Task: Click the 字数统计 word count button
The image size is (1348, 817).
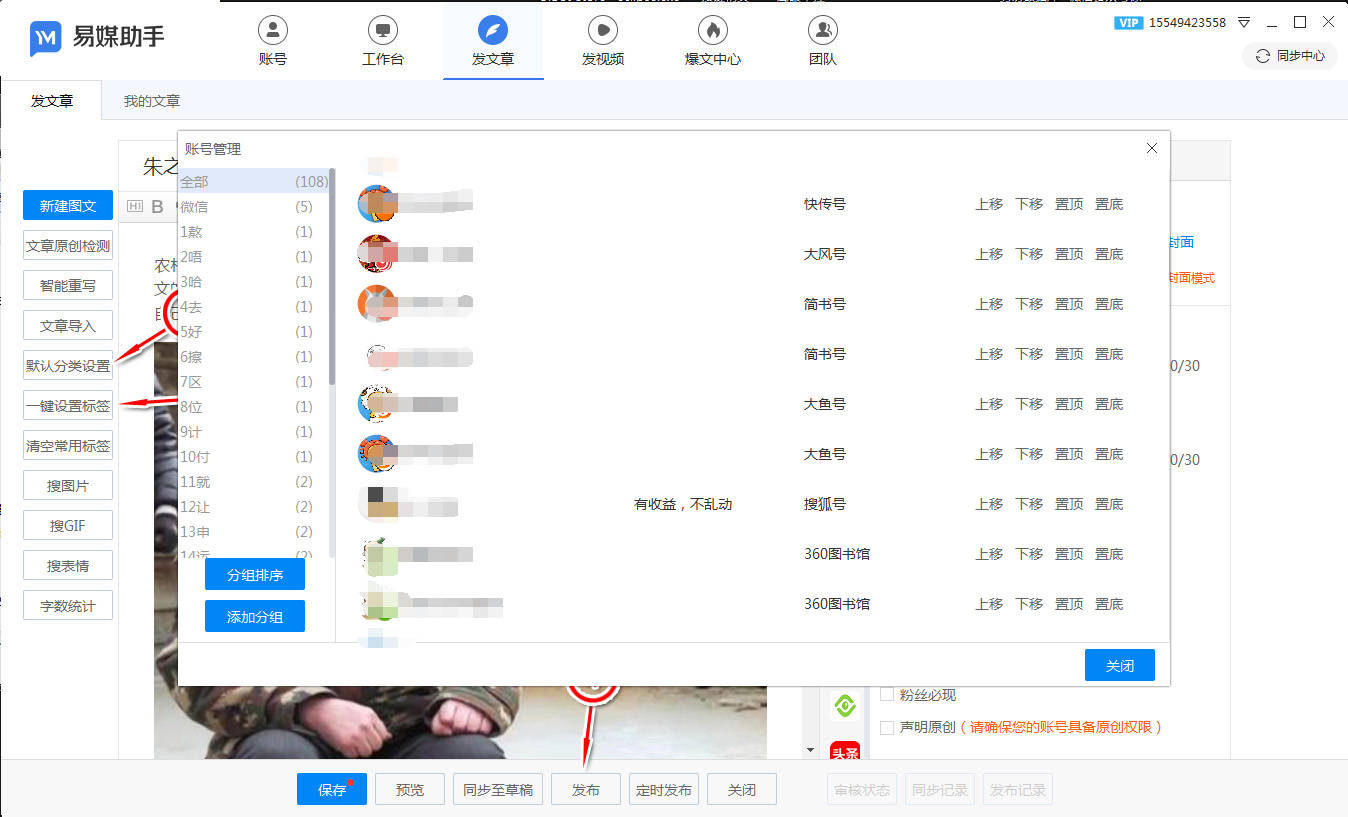Action: (68, 605)
